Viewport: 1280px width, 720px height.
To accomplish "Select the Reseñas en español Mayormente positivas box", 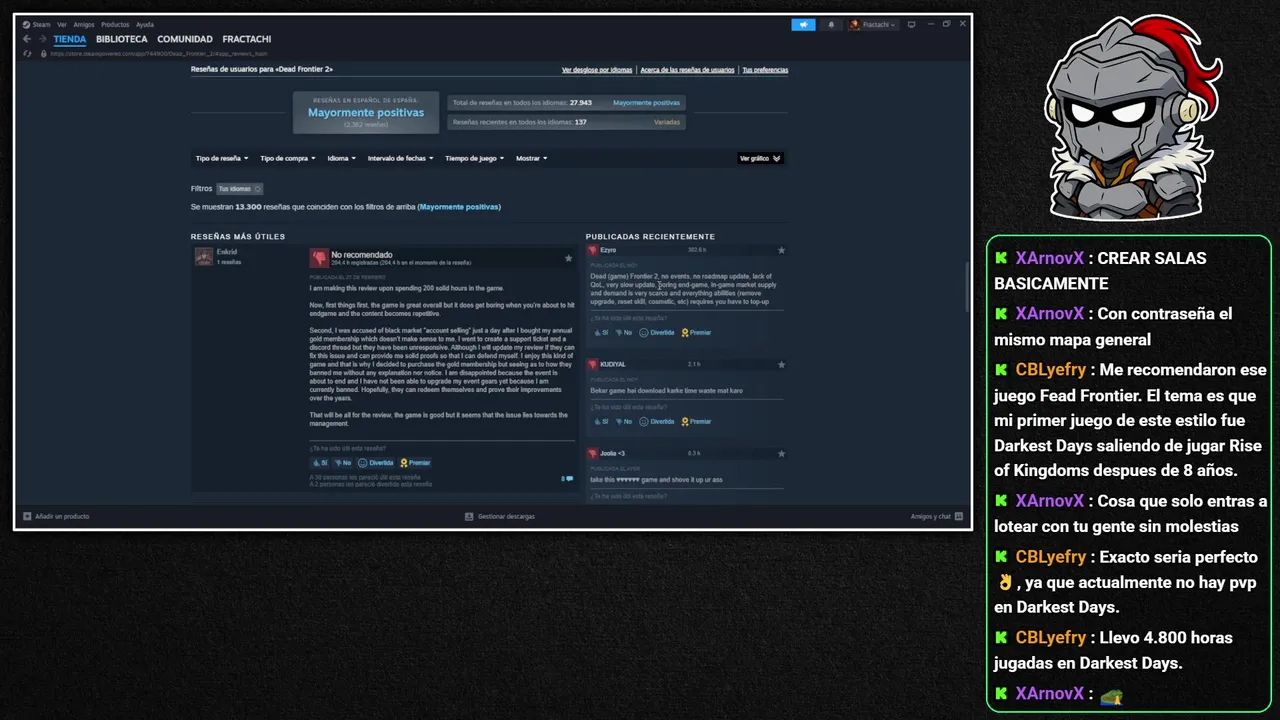I will (366, 113).
